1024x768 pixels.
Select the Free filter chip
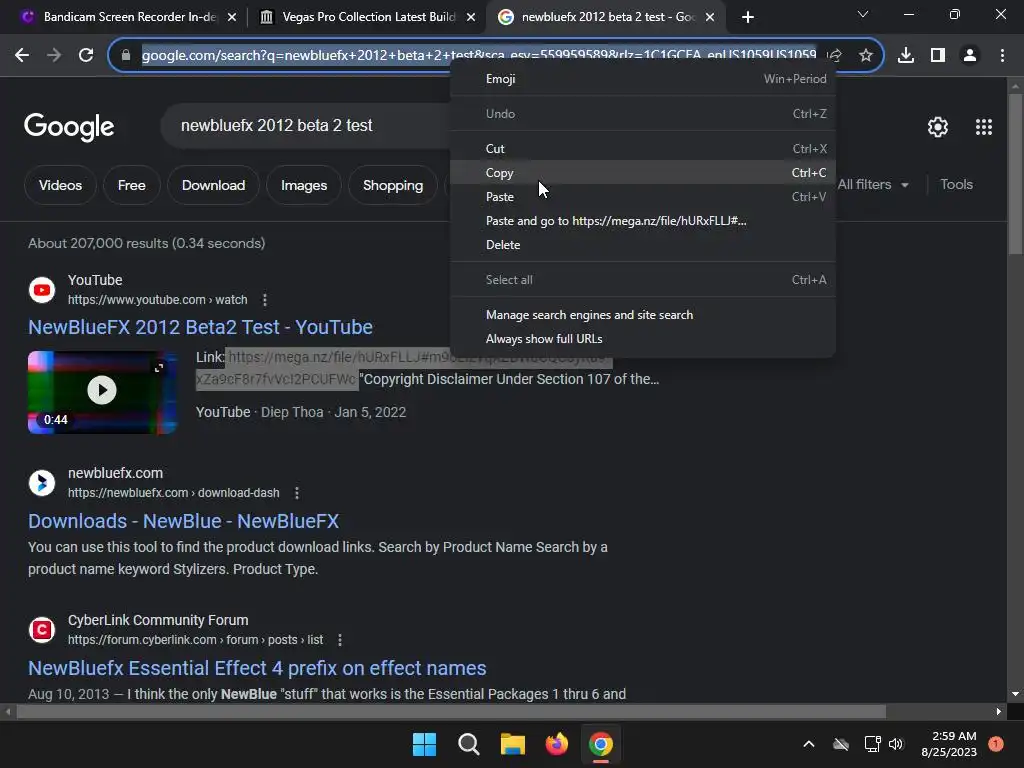131,185
